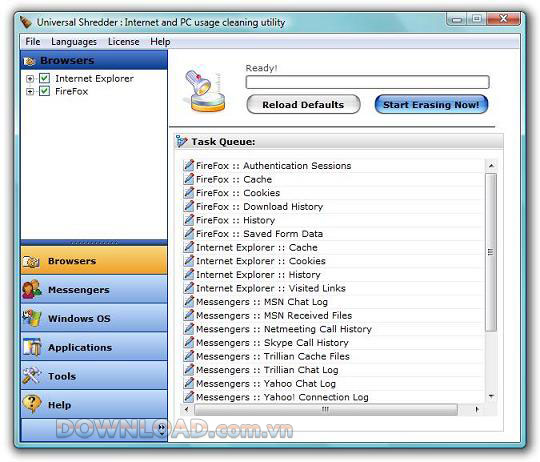Click the sidebar configure chevron at bottom
This screenshot has width=540, height=462.
[161, 429]
